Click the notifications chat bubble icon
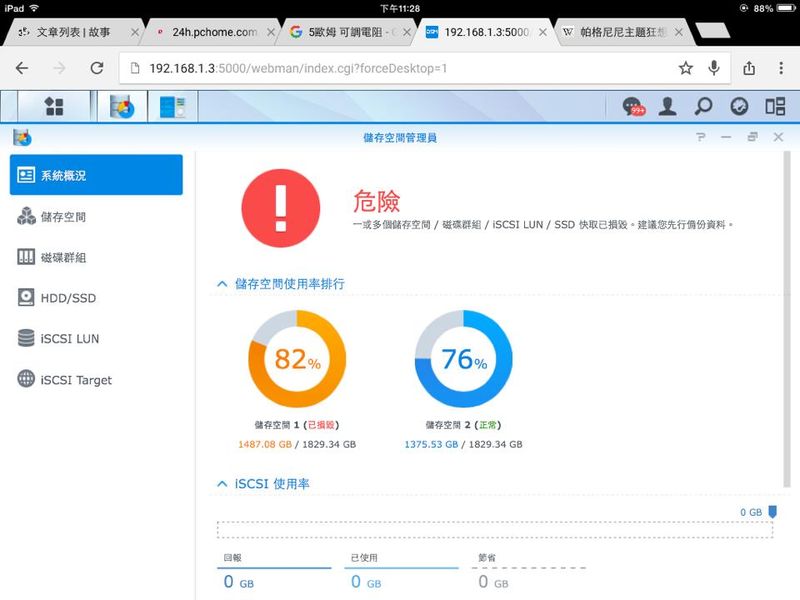The width and height of the screenshot is (800, 600). pos(633,106)
